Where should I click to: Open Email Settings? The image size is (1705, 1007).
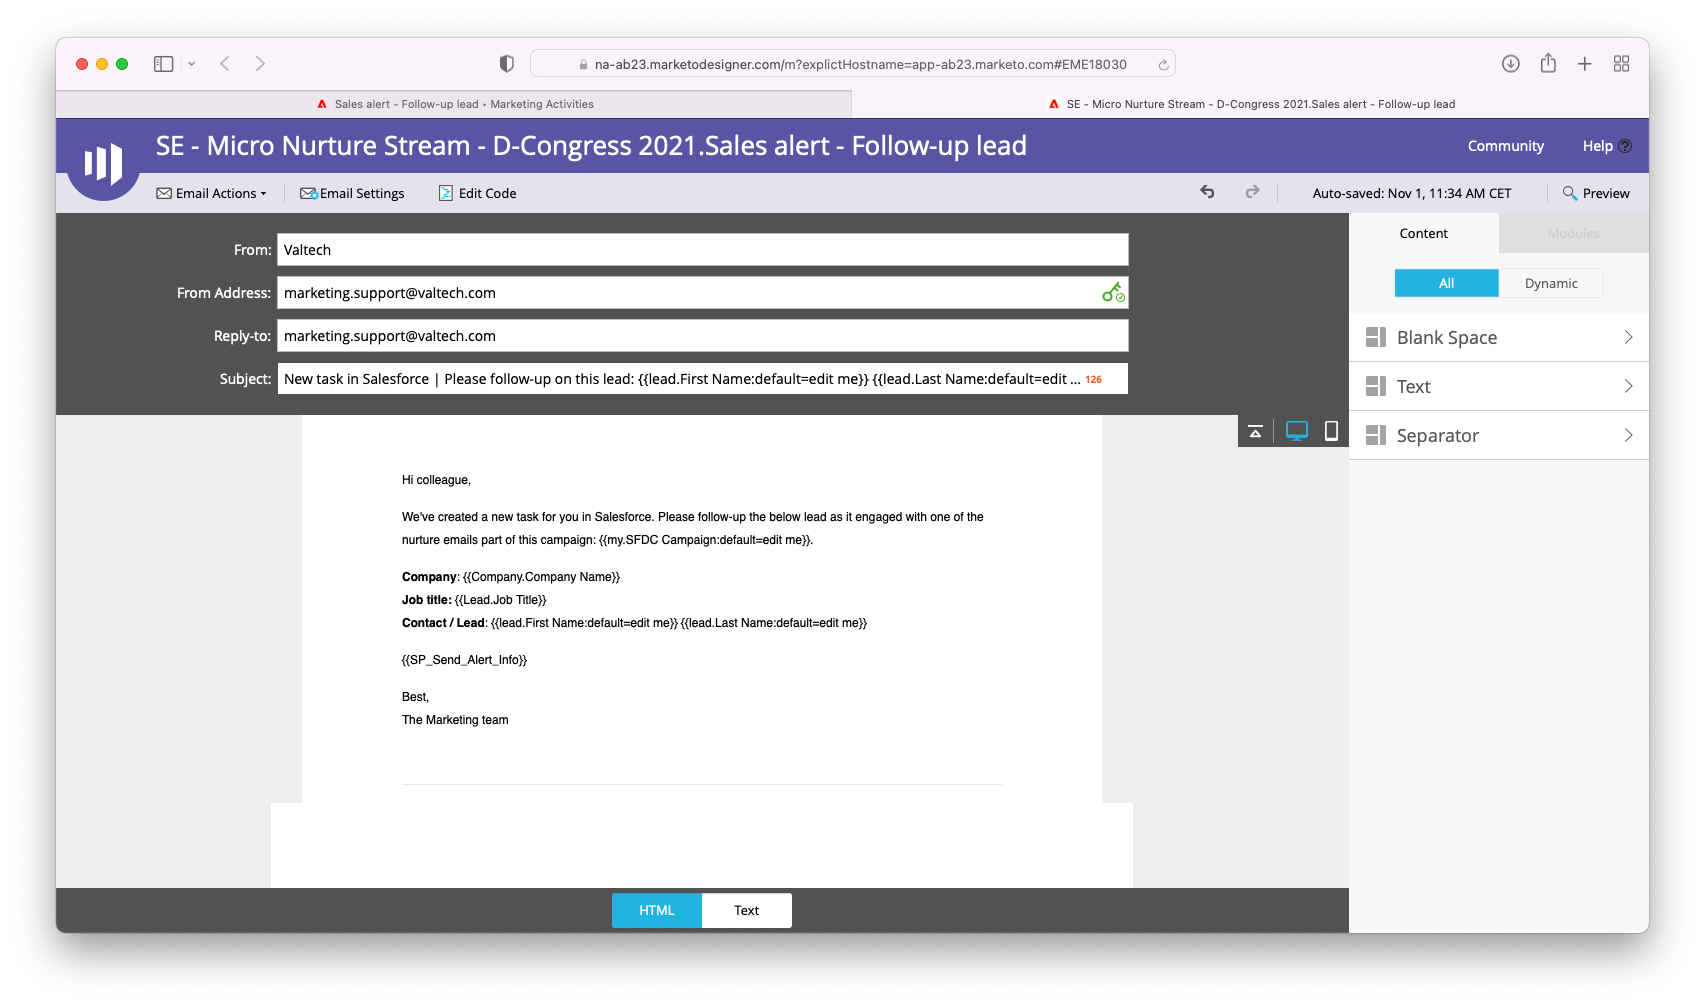click(352, 193)
